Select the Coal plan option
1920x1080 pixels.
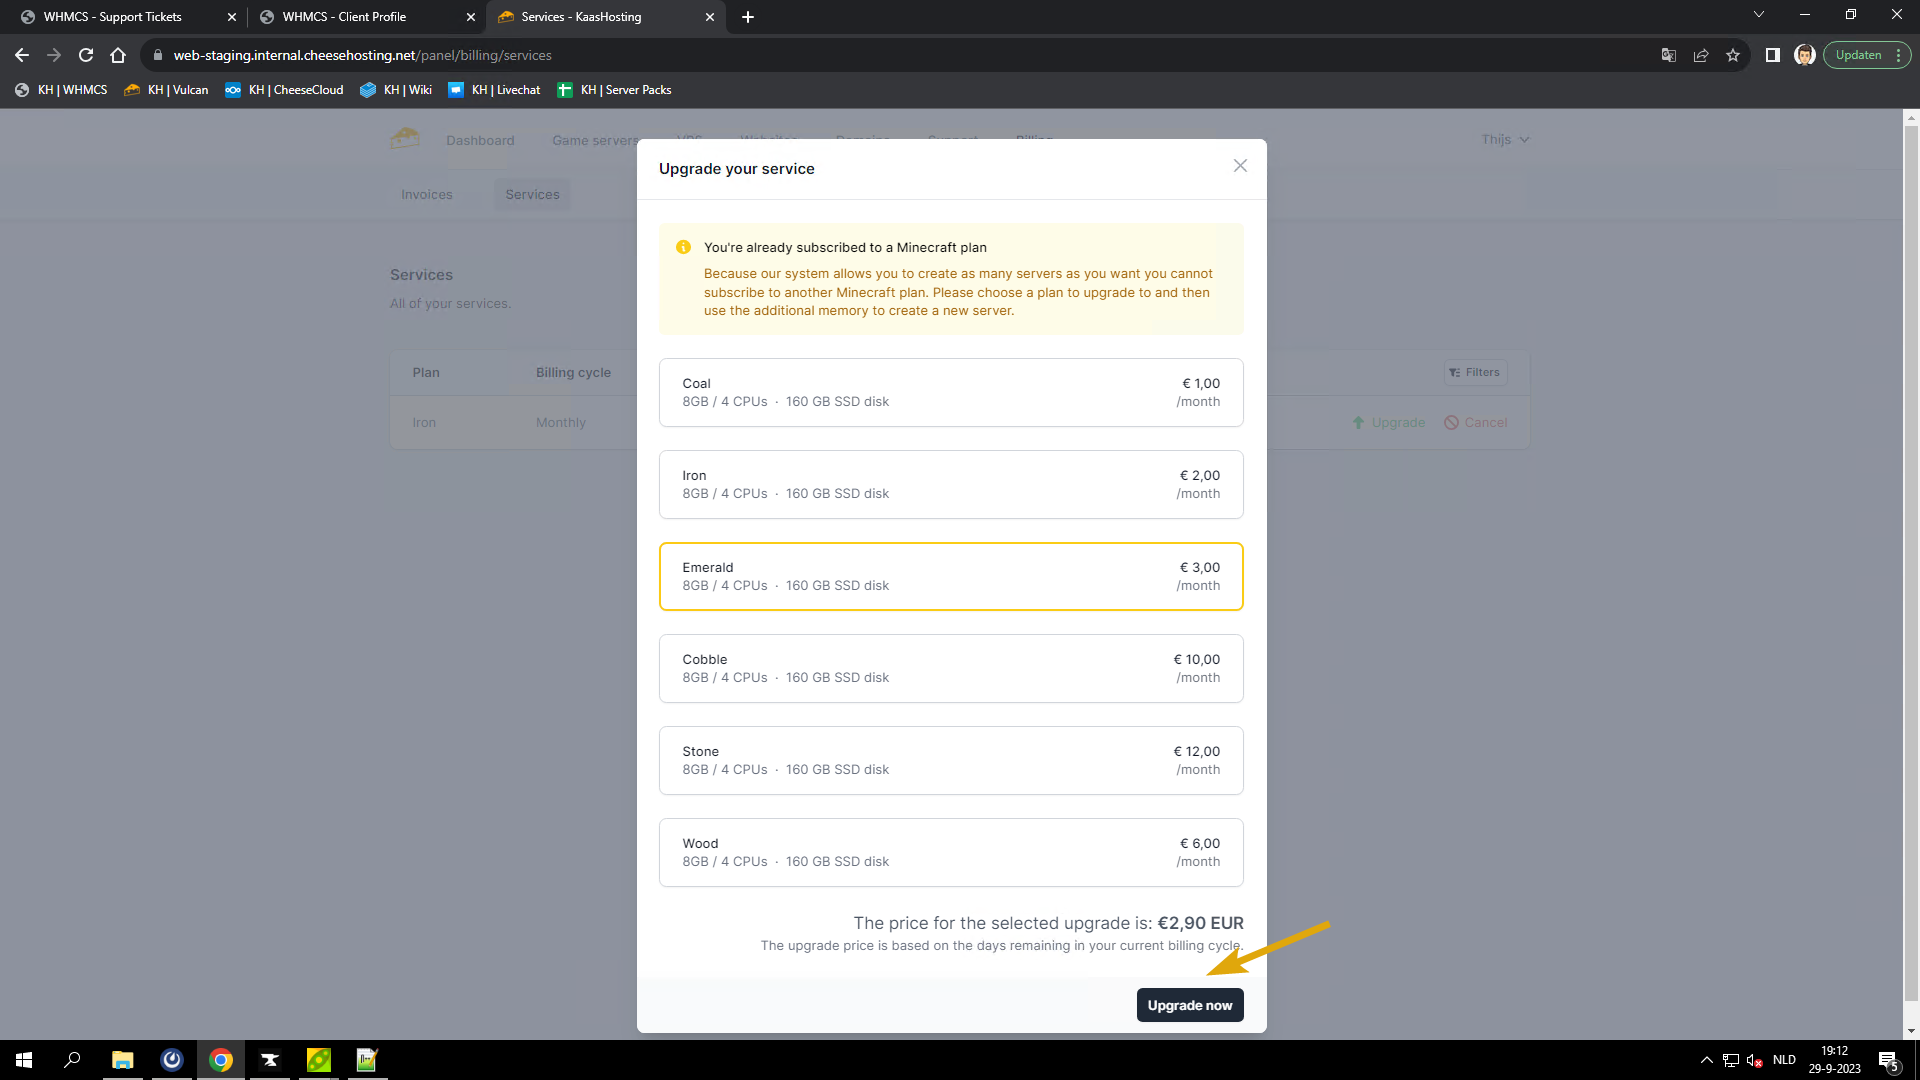pyautogui.click(x=950, y=392)
